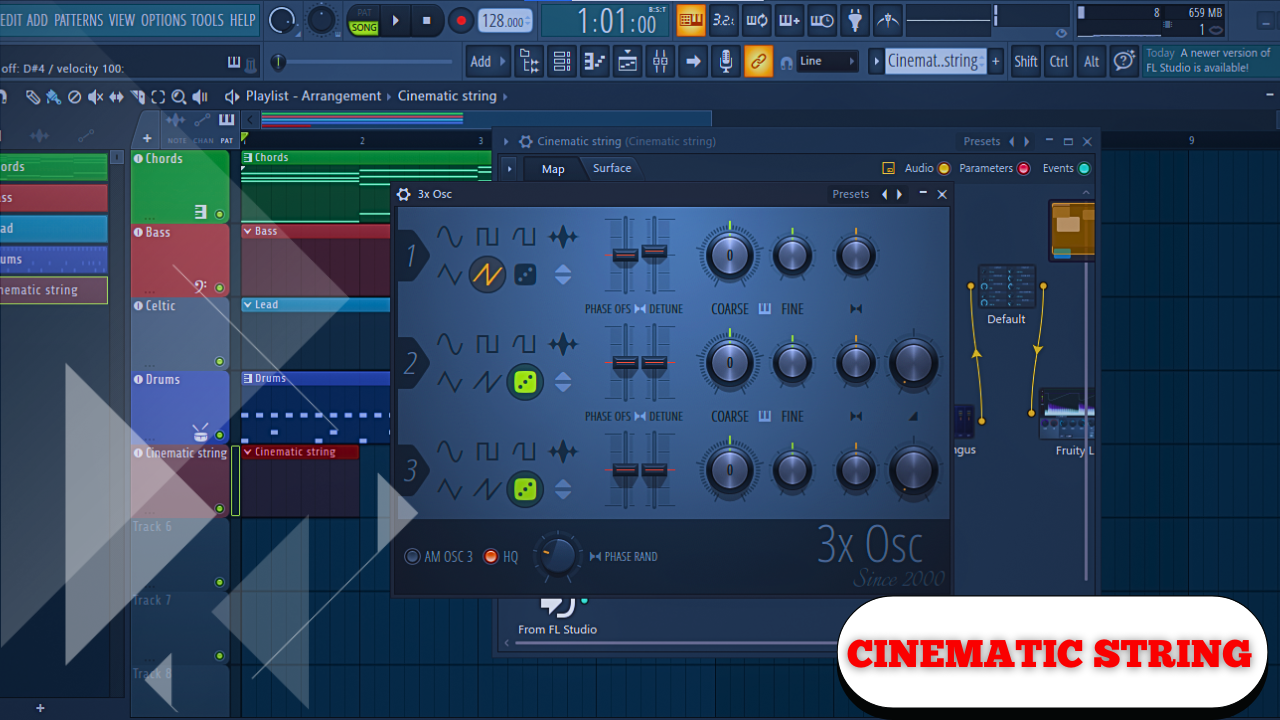Toggle Pat/Song mode button
This screenshot has height=720, width=1280.
363,20
